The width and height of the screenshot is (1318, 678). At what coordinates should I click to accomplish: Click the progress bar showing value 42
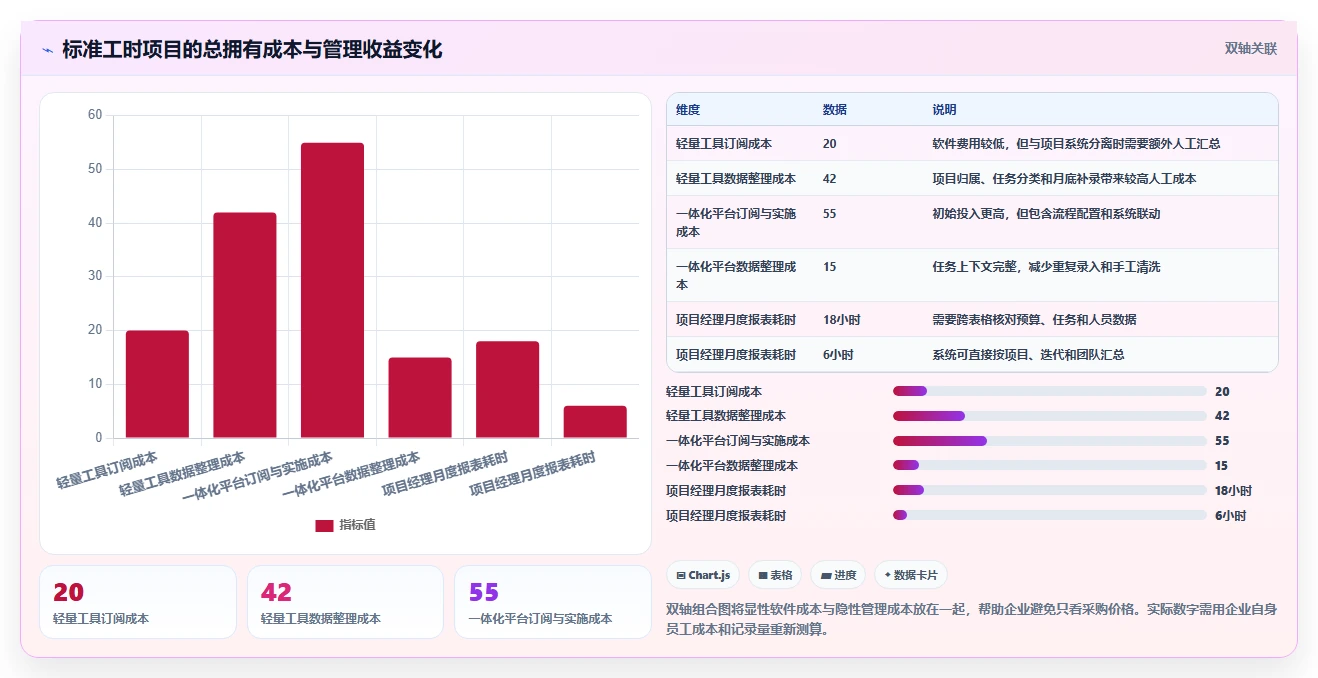pyautogui.click(x=1050, y=416)
